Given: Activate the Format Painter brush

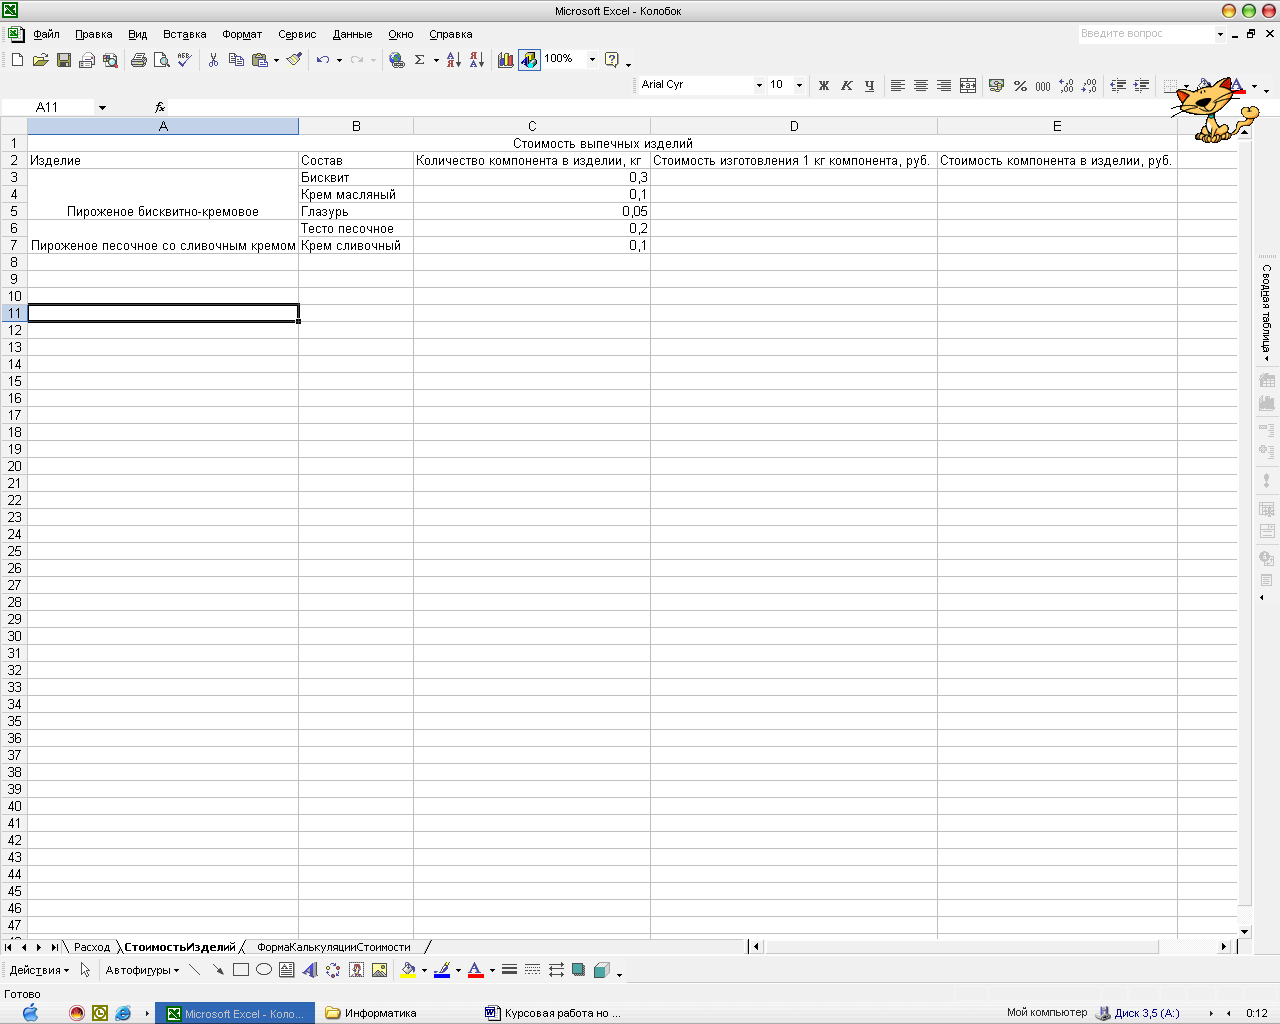Looking at the screenshot, I should point(294,60).
